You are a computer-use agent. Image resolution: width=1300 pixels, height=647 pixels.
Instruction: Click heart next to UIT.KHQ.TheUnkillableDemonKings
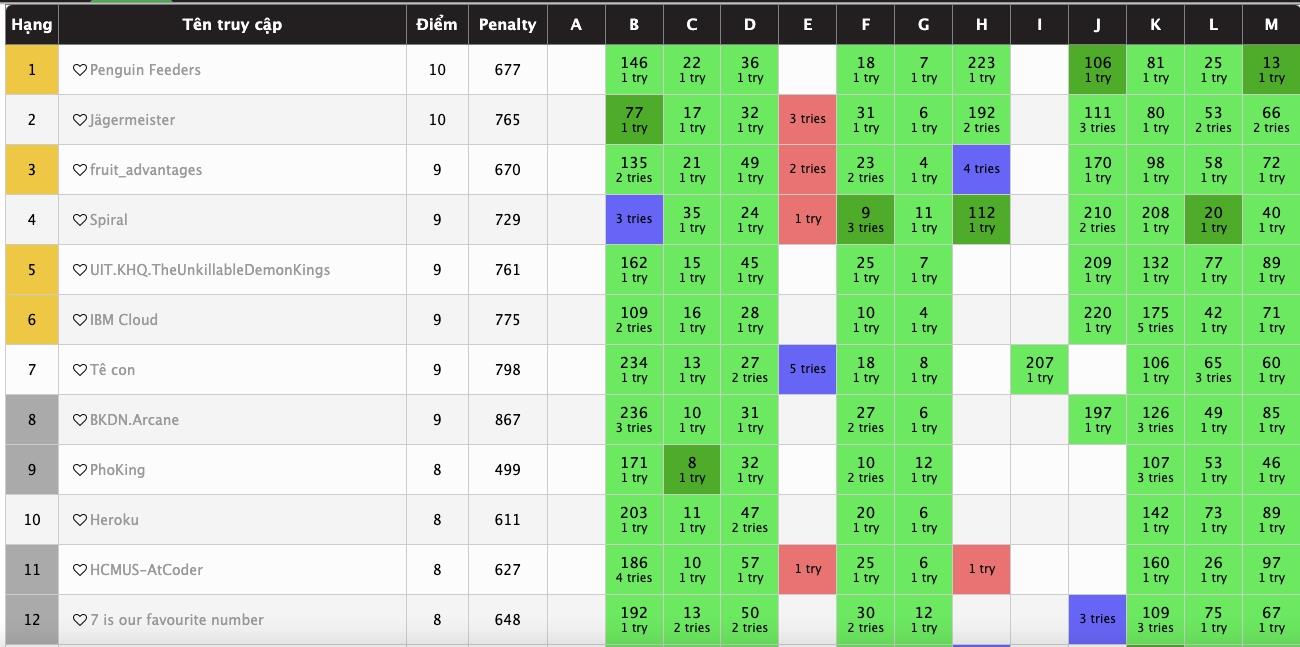(80, 270)
